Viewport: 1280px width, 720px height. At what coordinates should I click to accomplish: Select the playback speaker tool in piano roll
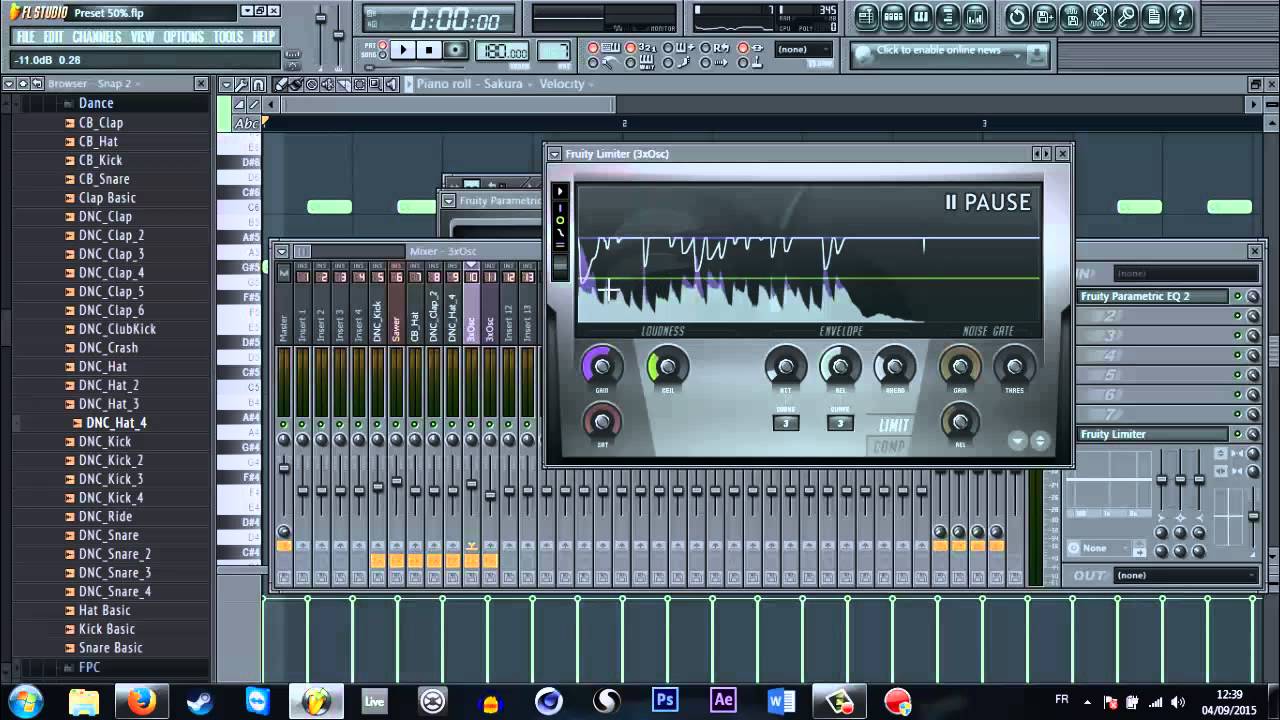[x=391, y=84]
